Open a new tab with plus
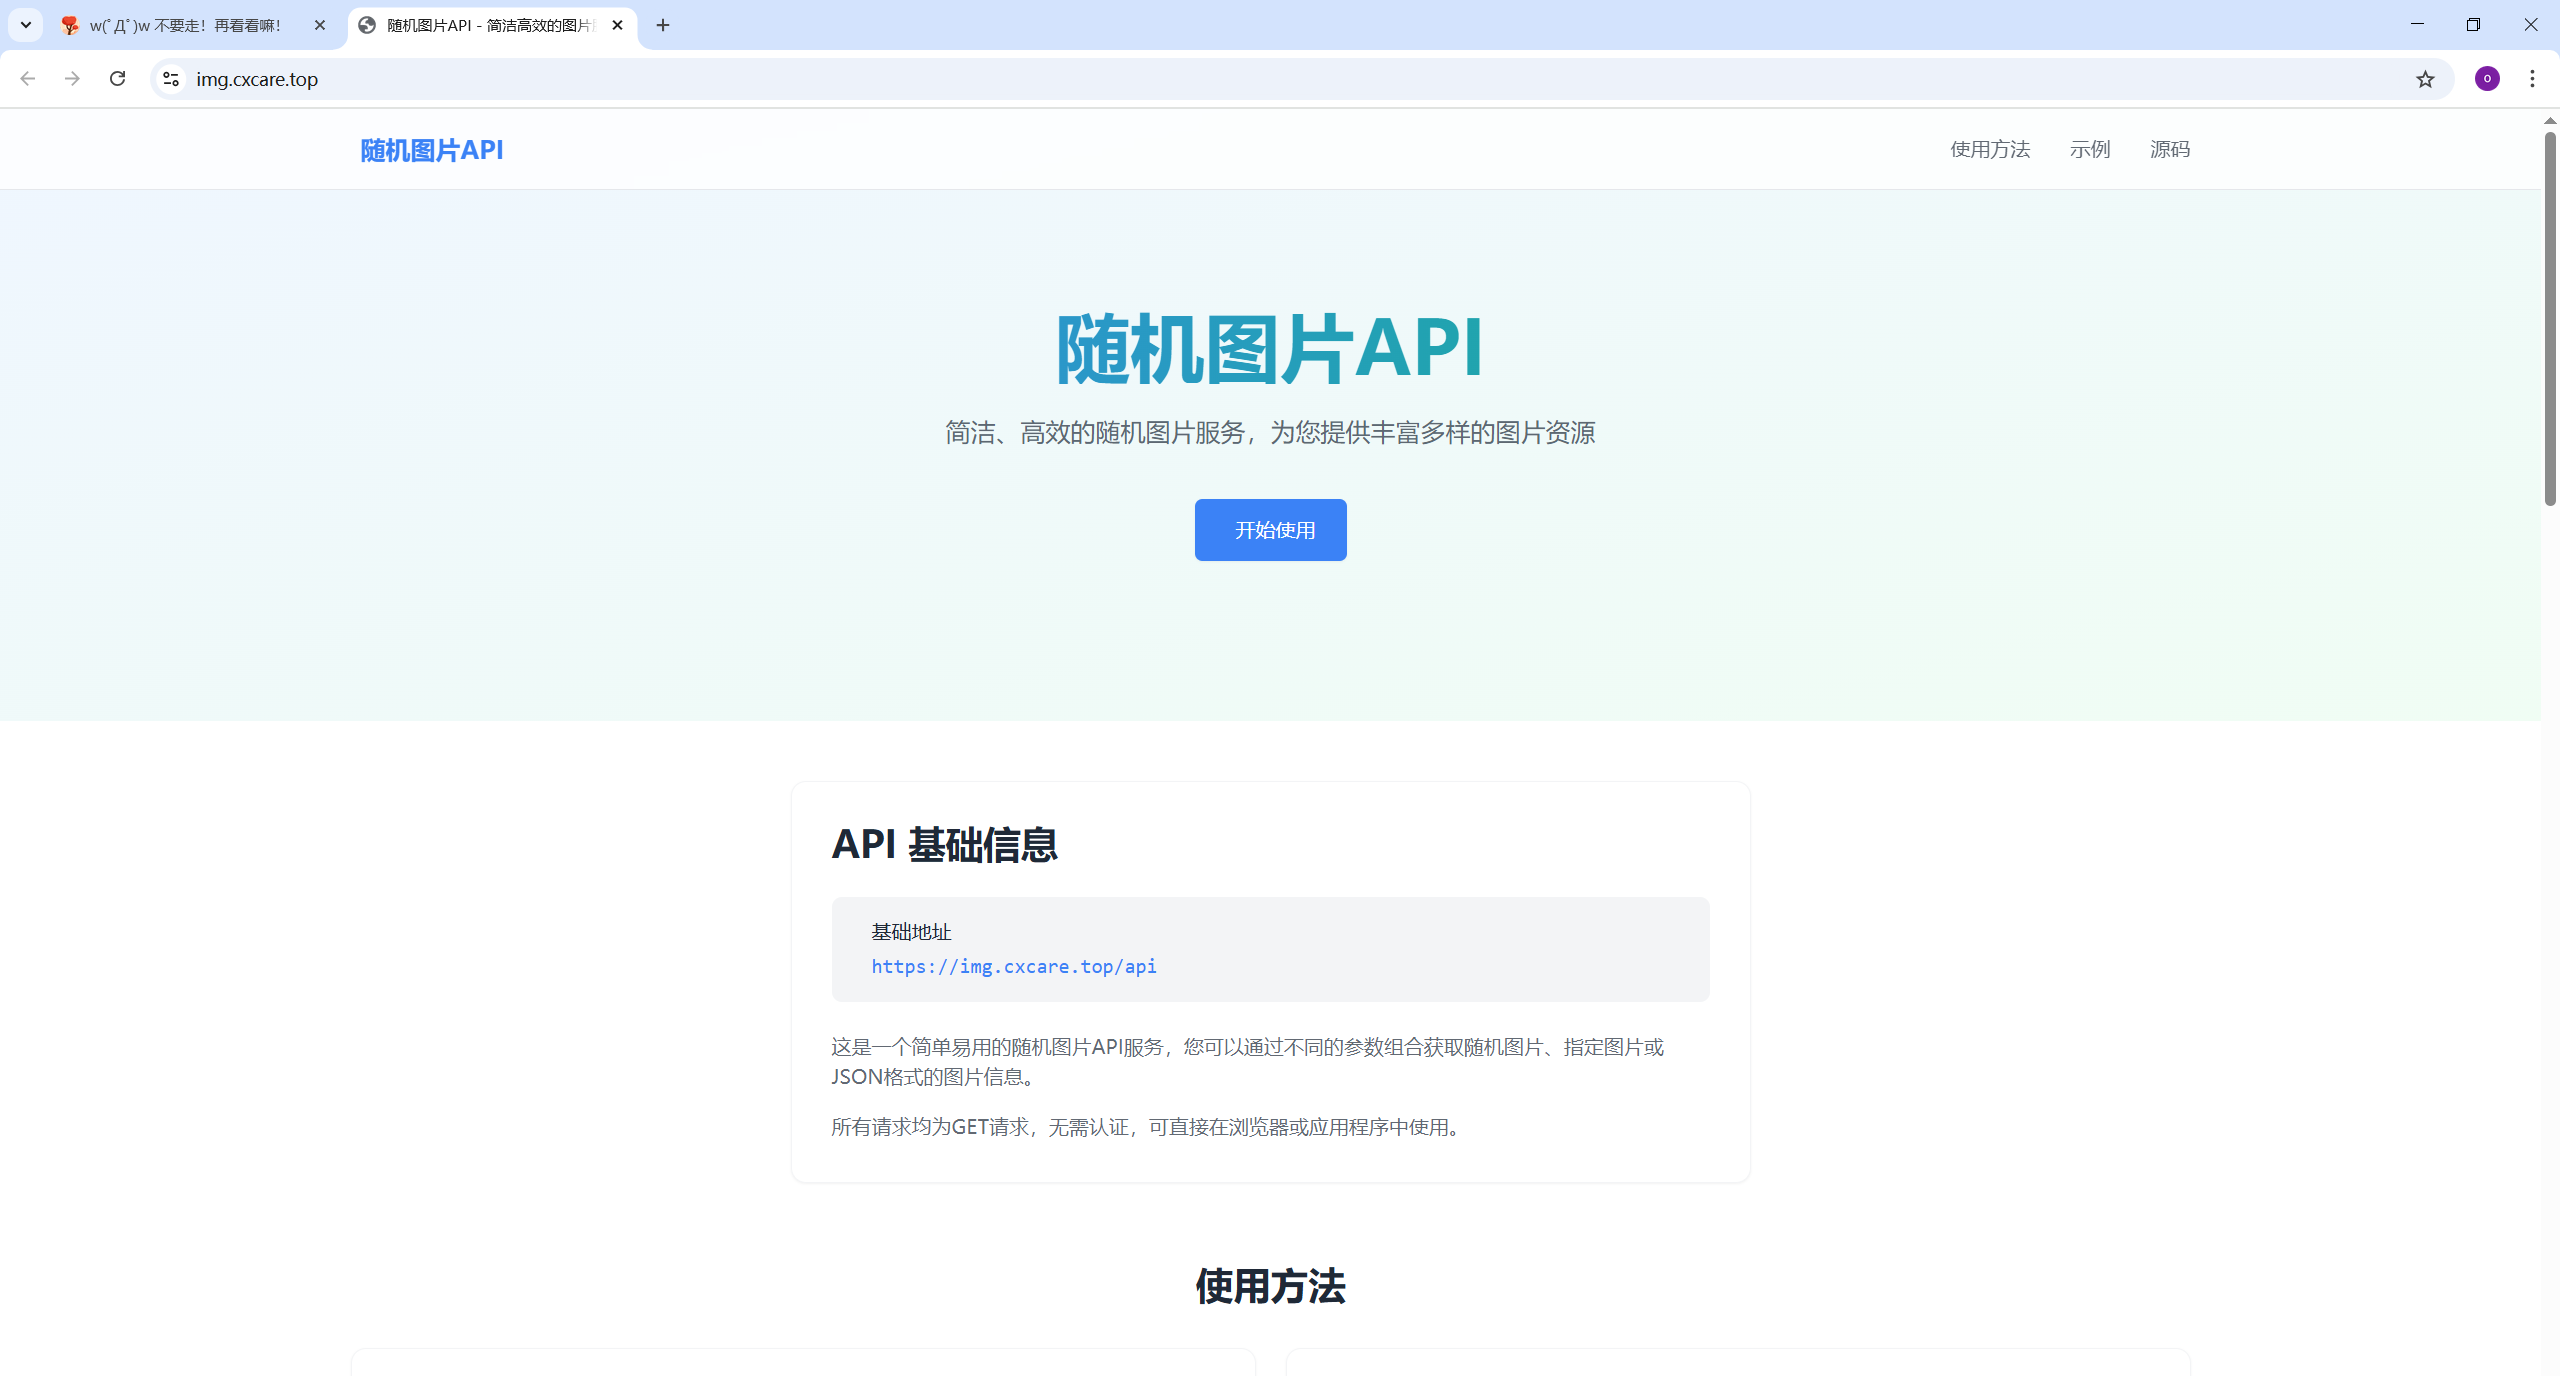This screenshot has height=1376, width=2560. (x=663, y=25)
